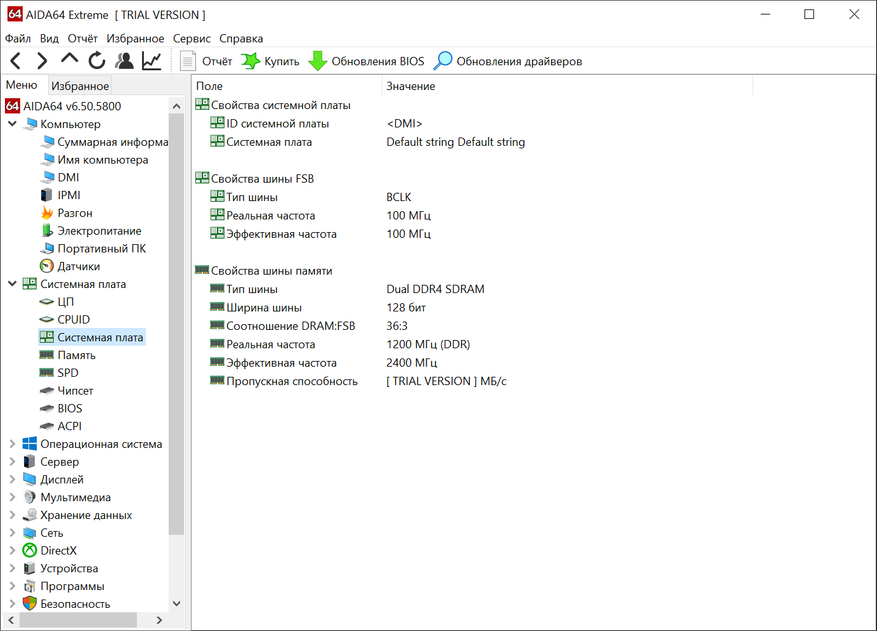
Task: Expand the Хранение данных branch
Action: [x=12, y=515]
